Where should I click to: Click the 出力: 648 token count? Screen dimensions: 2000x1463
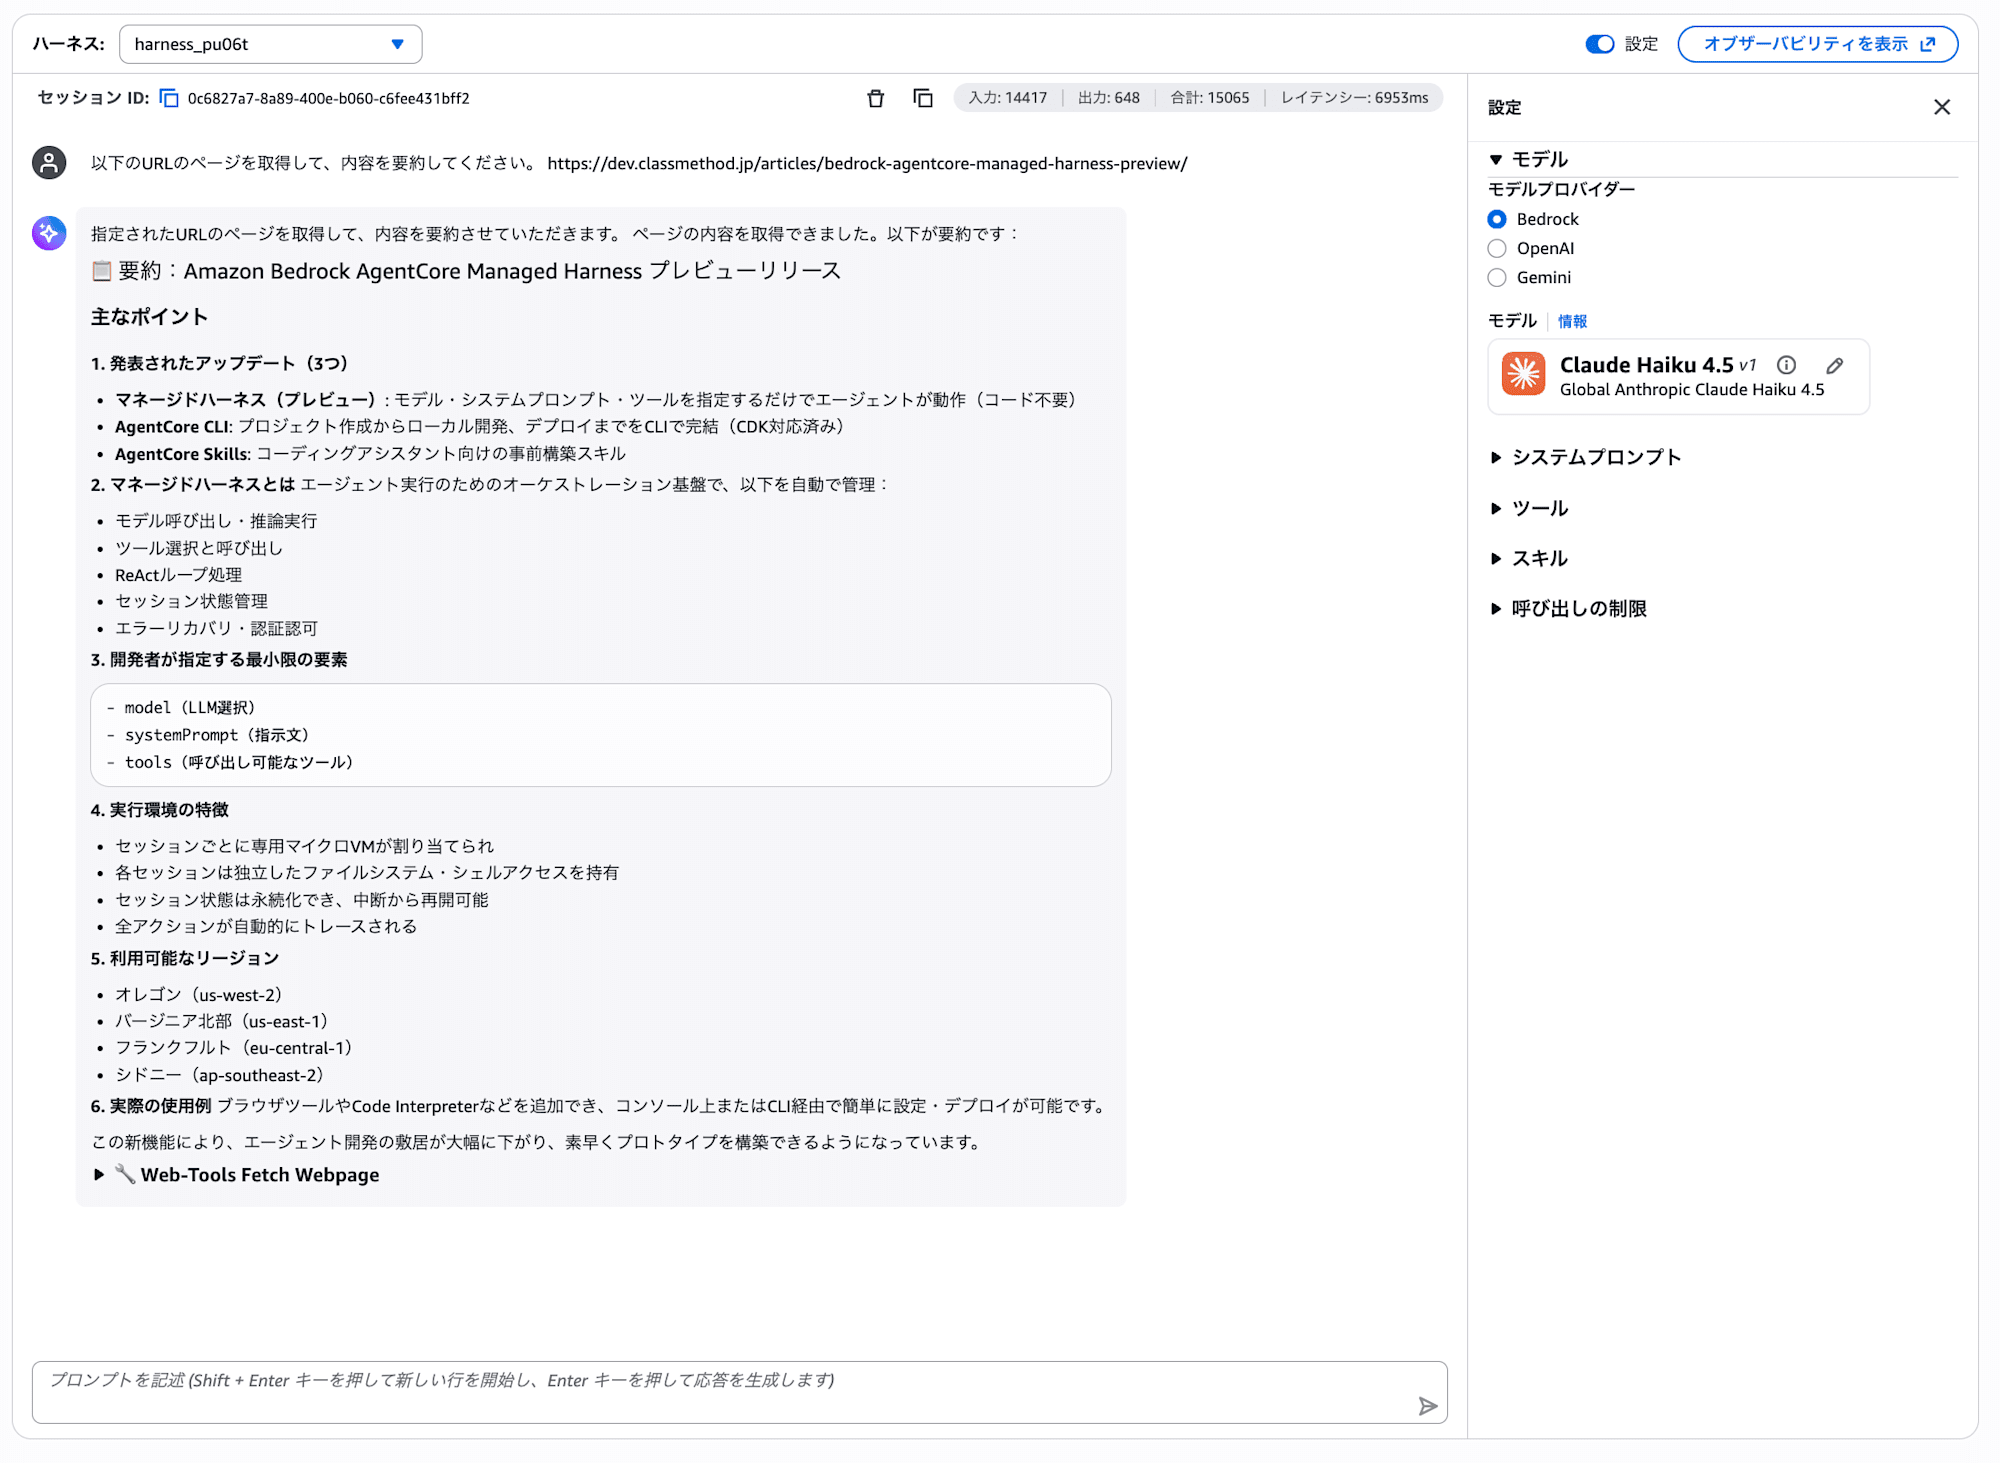[1108, 98]
